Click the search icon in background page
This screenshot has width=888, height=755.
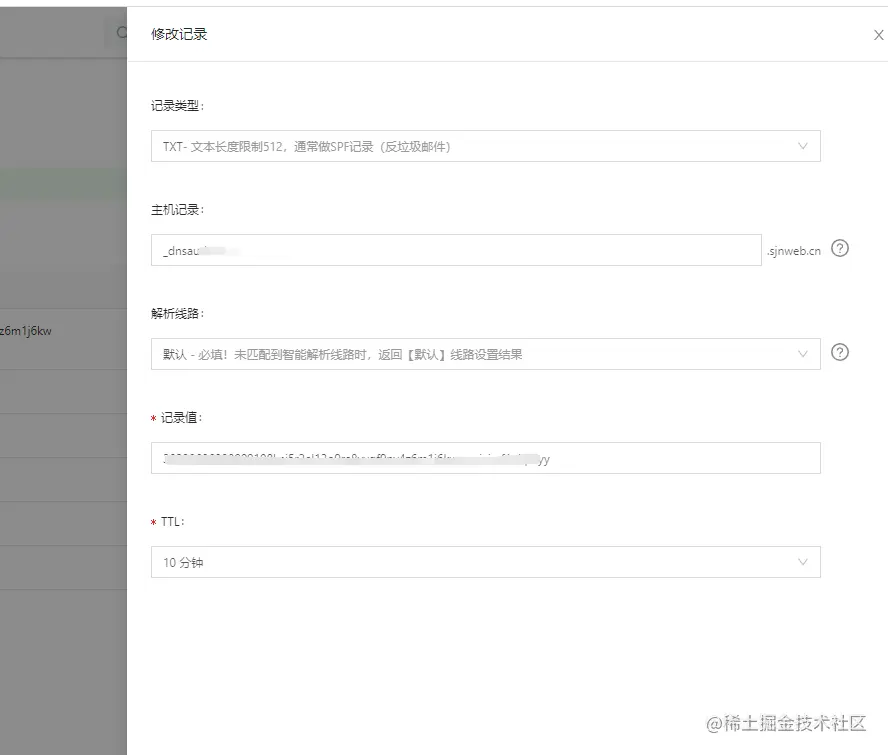pos(121,33)
